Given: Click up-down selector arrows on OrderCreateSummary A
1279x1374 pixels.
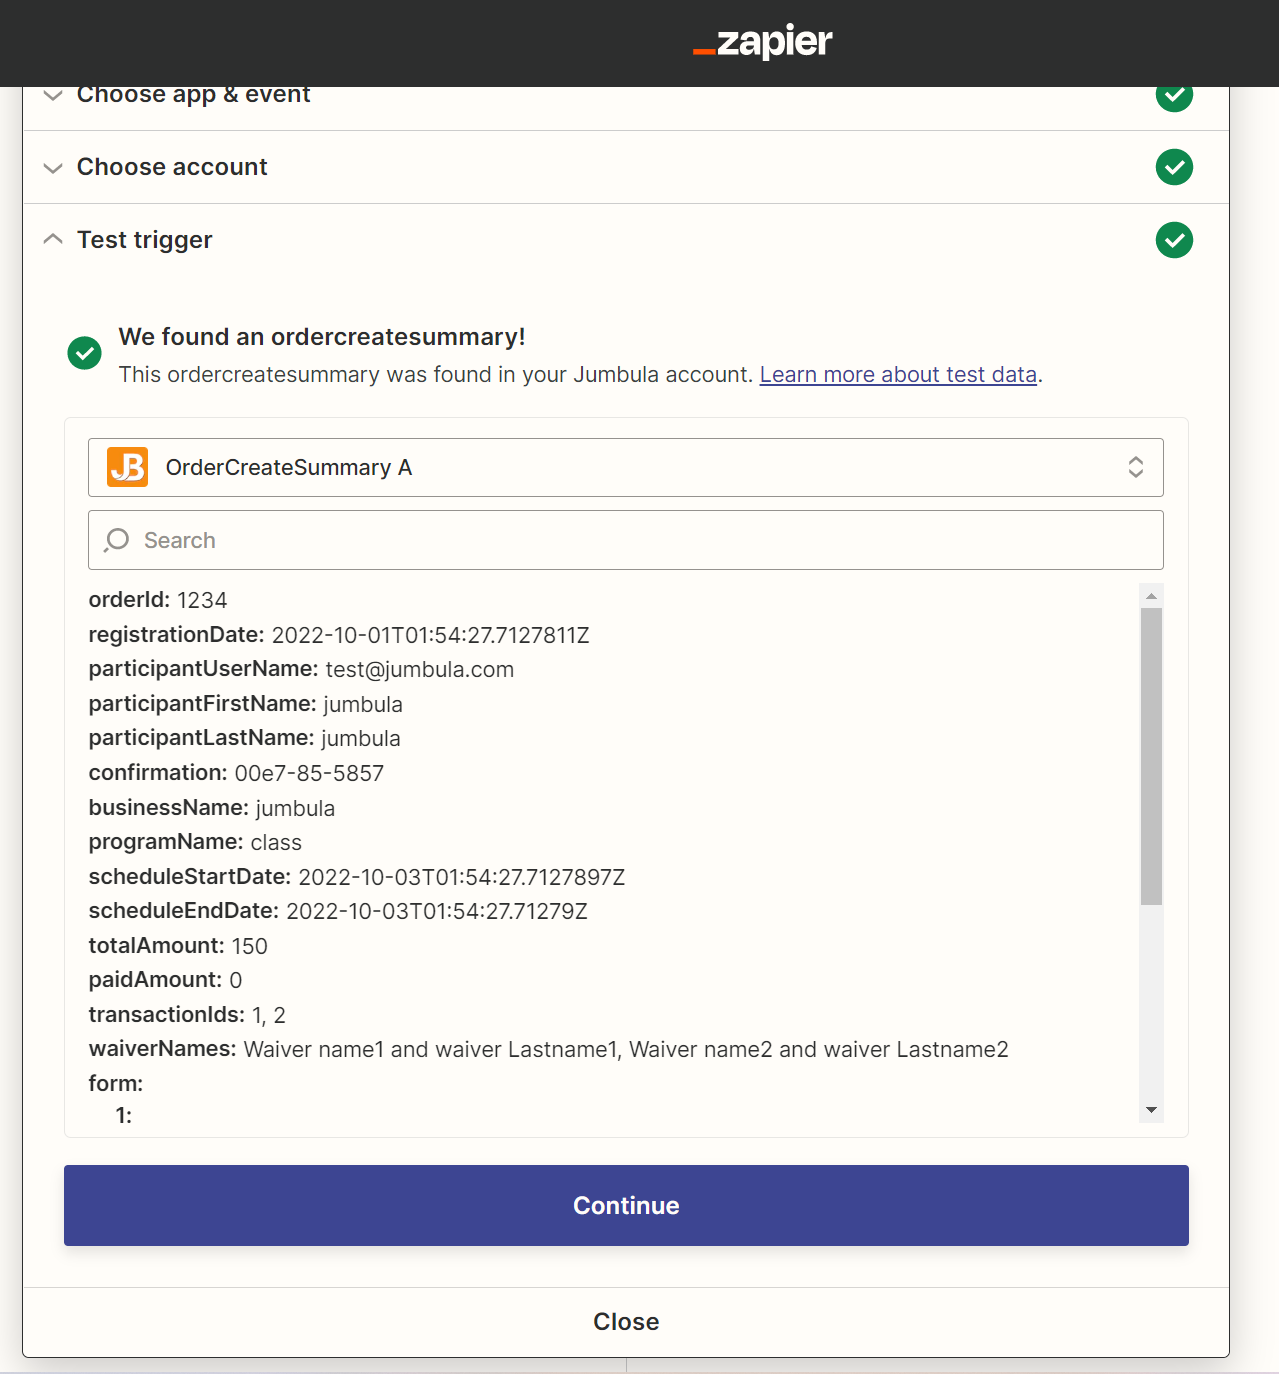Looking at the screenshot, I should pos(1136,467).
